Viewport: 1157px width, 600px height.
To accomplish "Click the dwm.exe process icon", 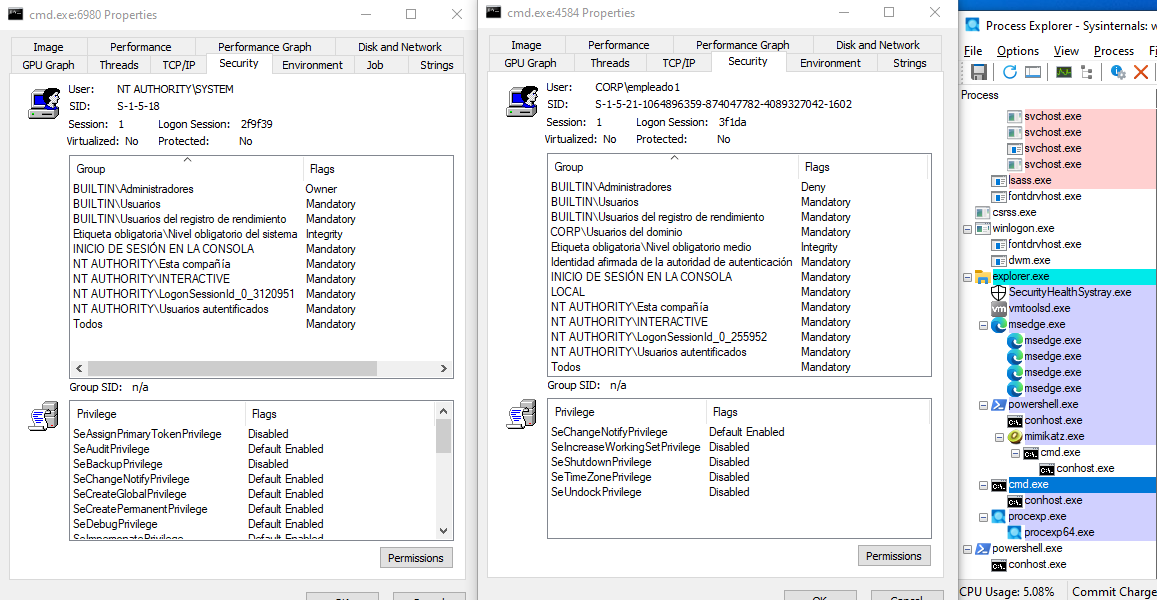I will pyautogui.click(x=998, y=261).
